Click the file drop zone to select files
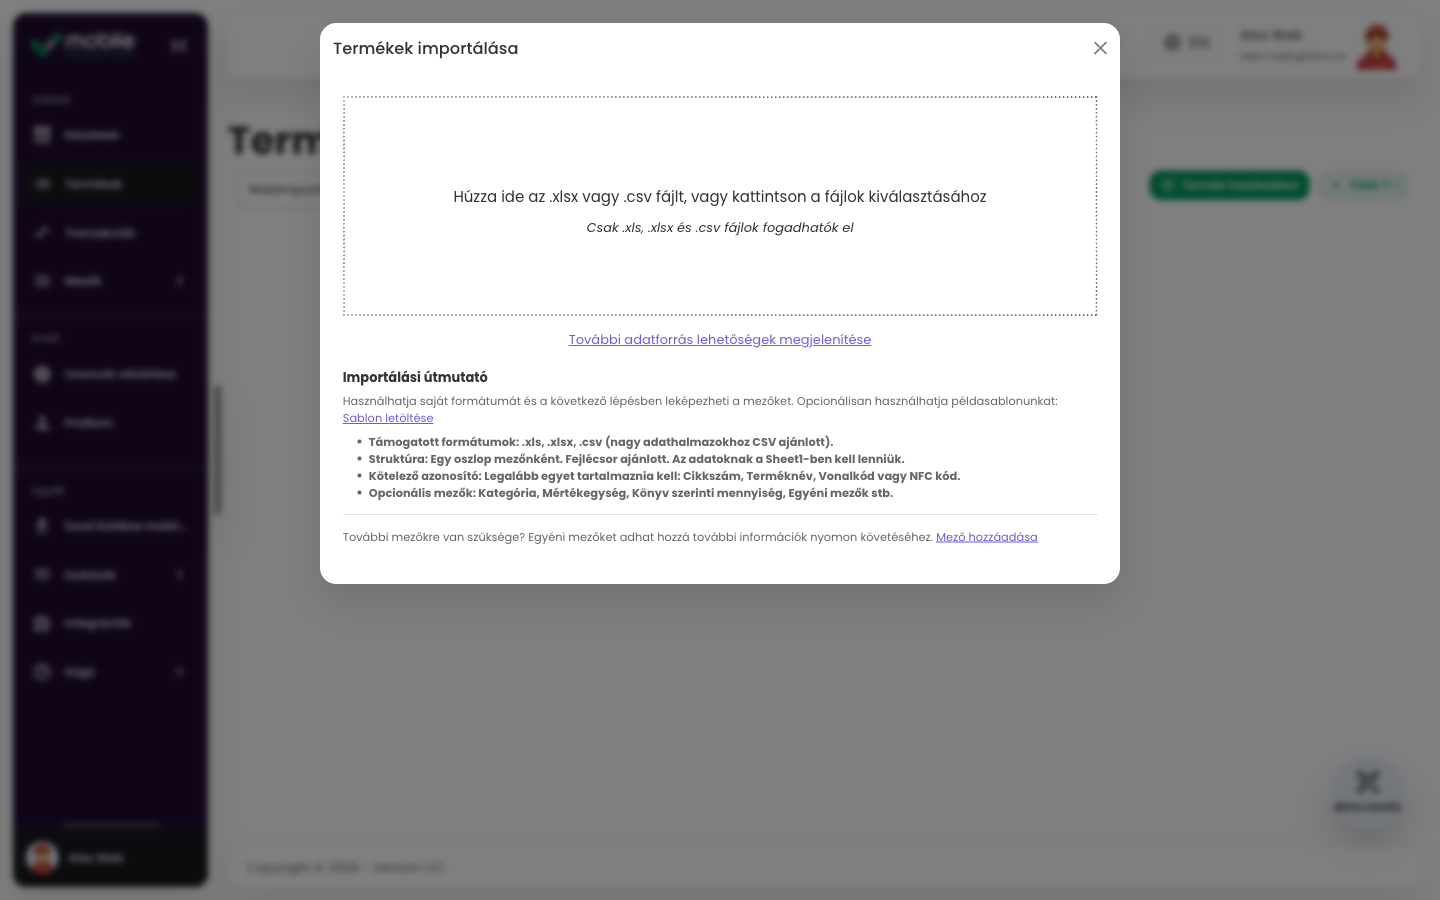This screenshot has width=1440, height=900. [720, 206]
